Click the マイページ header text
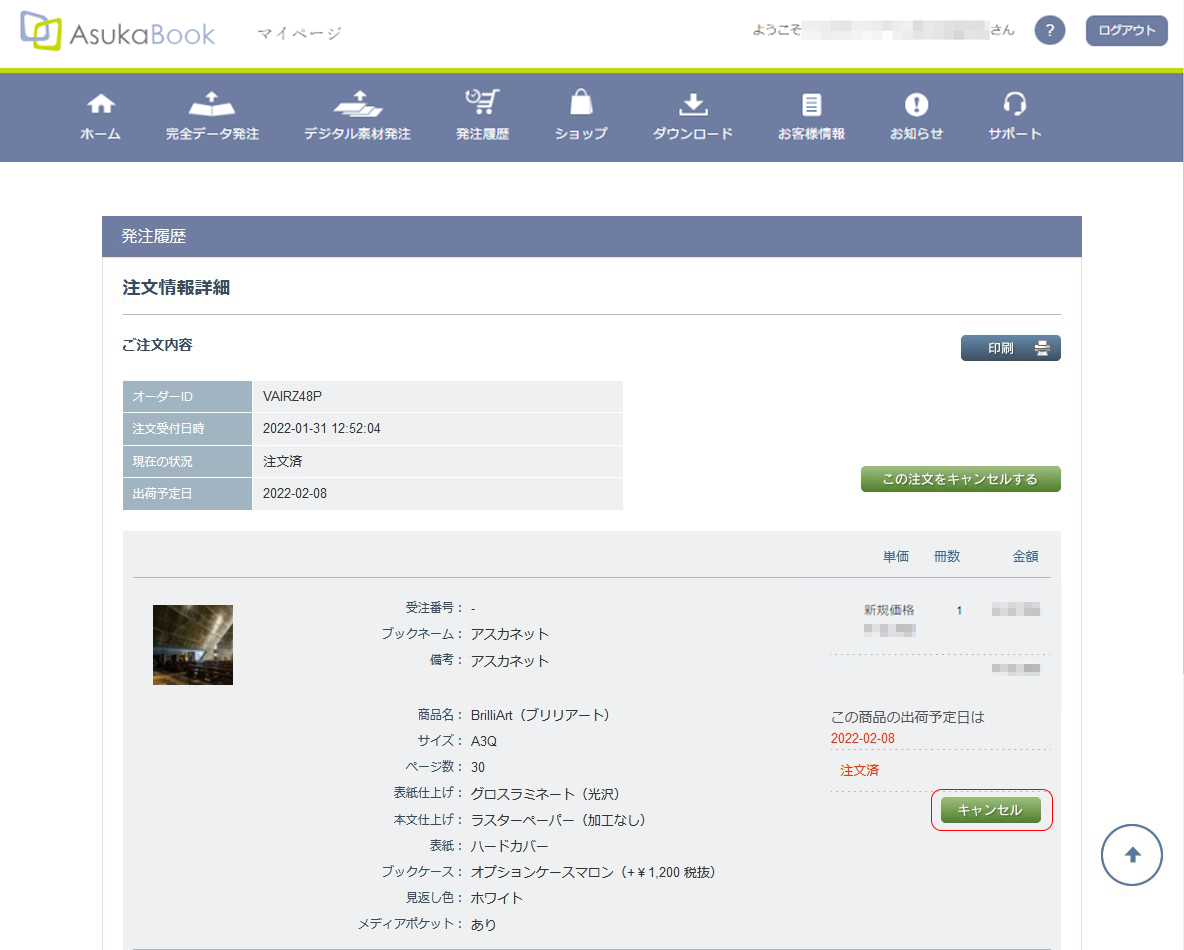 tap(299, 34)
